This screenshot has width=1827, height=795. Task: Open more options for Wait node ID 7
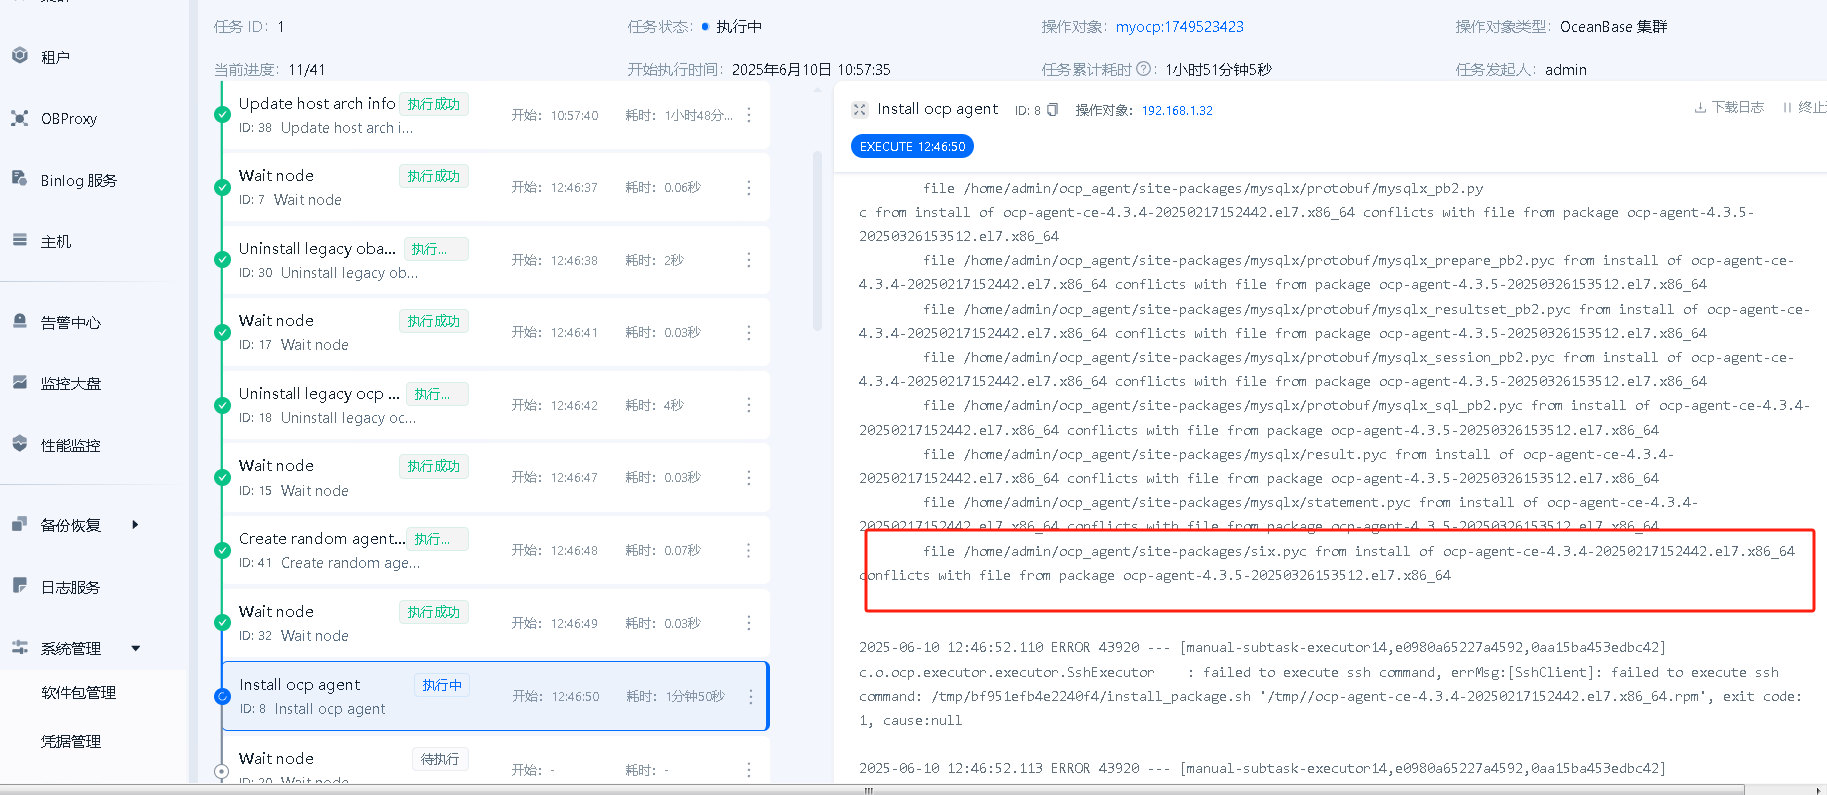click(x=749, y=188)
